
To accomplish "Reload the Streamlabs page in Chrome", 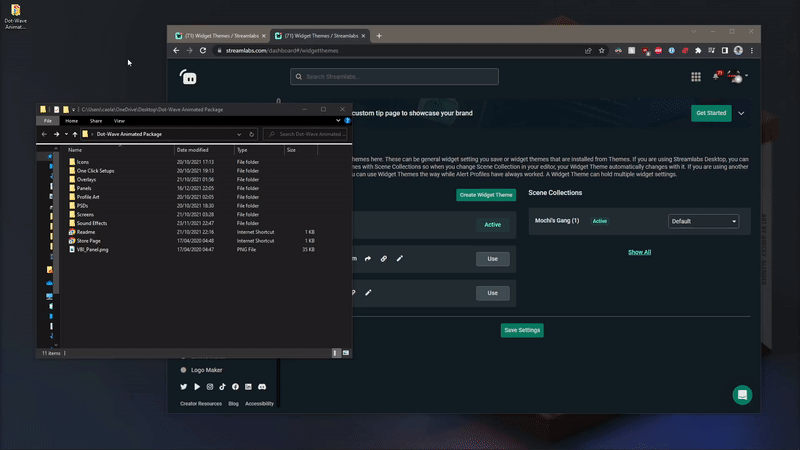I will 203,51.
